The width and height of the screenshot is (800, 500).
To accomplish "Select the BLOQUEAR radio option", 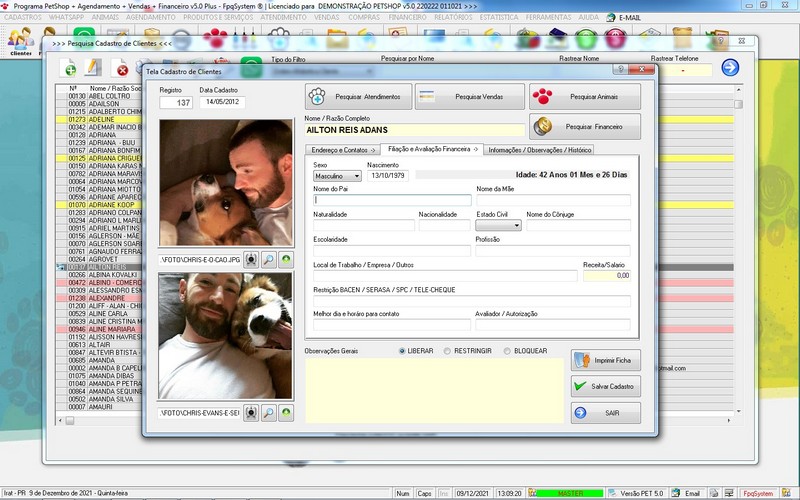I will (526, 351).
